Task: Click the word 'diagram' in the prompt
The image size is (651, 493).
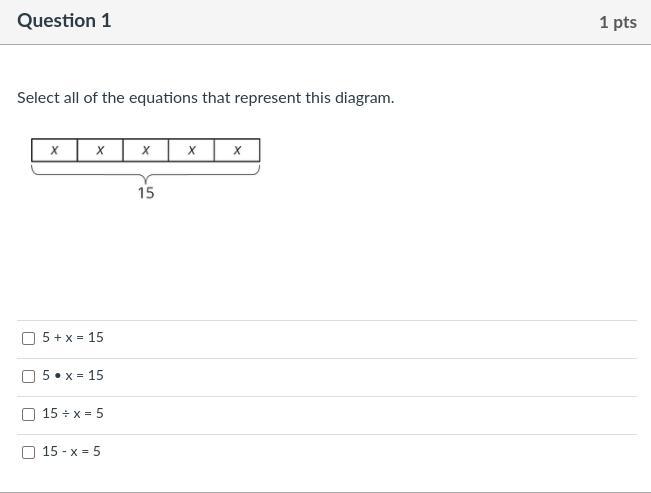Action: tap(363, 98)
